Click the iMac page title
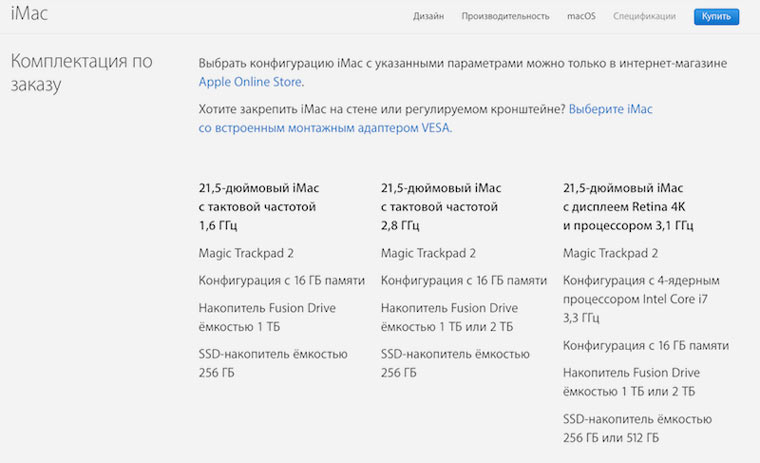Viewport: 760px width, 463px height. point(28,15)
